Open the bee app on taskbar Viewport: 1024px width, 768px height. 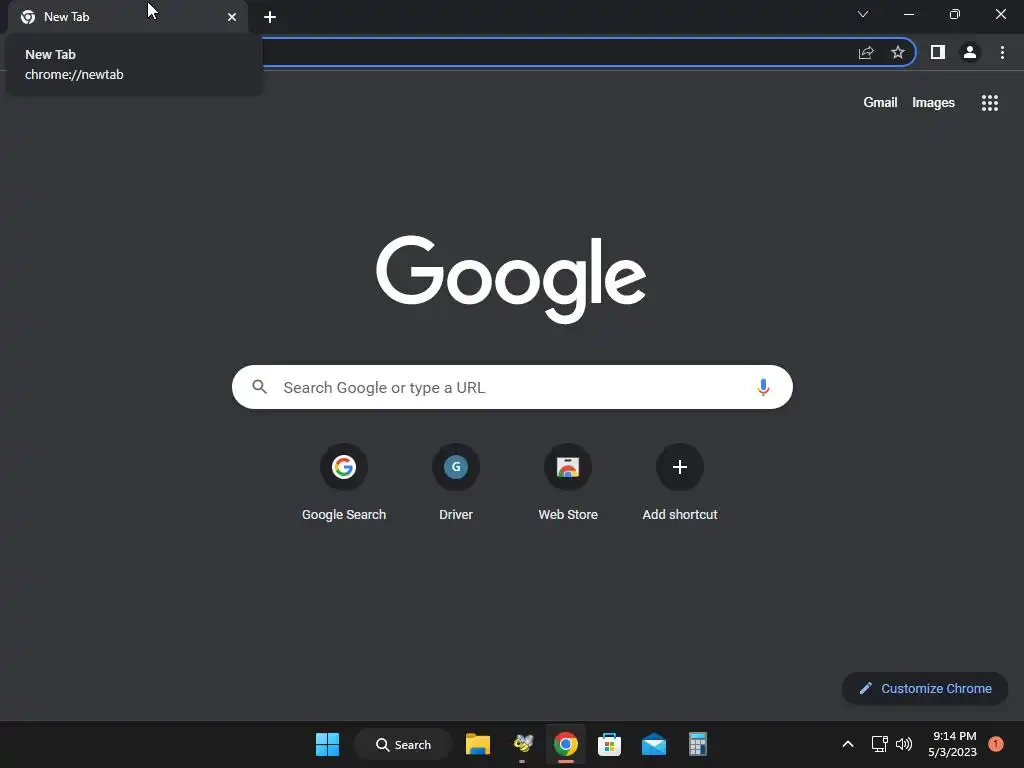522,744
